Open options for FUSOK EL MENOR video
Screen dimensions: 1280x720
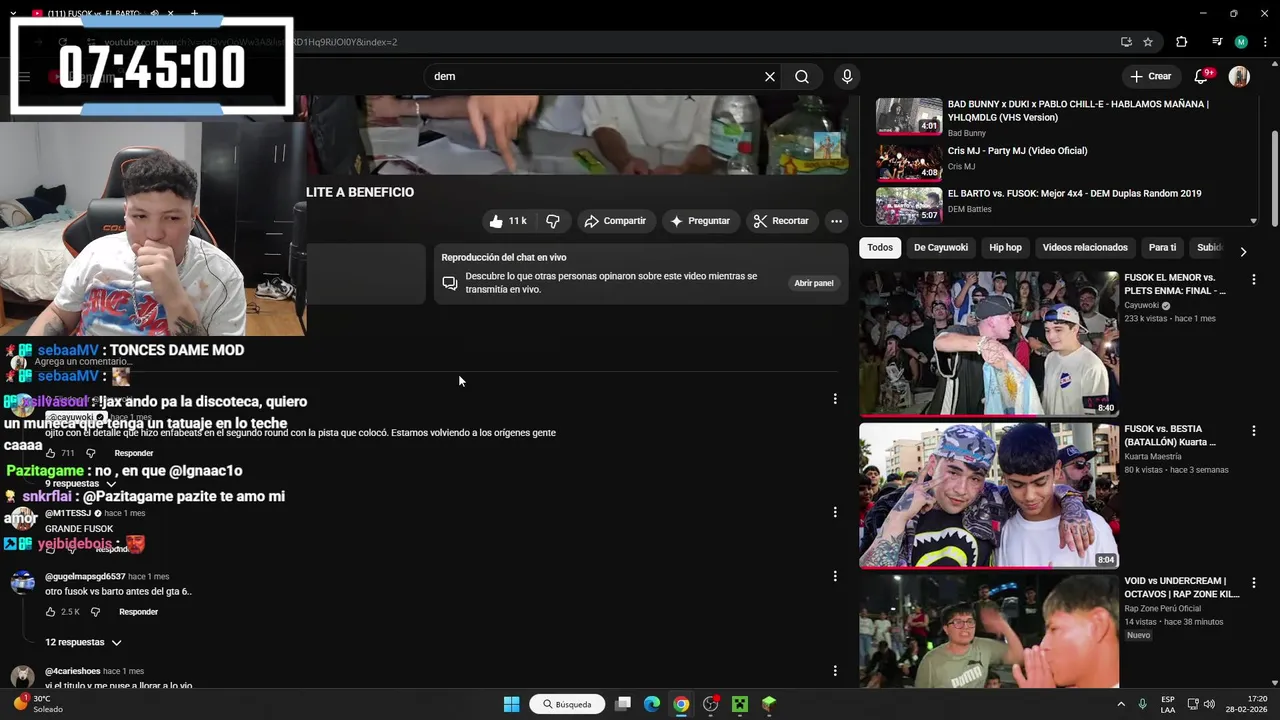(x=1254, y=279)
